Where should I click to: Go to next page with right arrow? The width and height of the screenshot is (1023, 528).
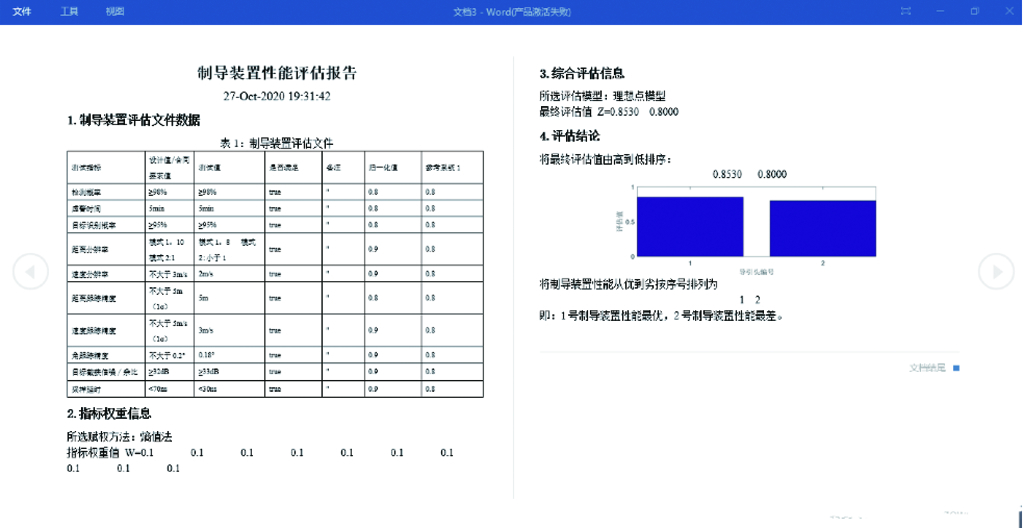pos(995,270)
